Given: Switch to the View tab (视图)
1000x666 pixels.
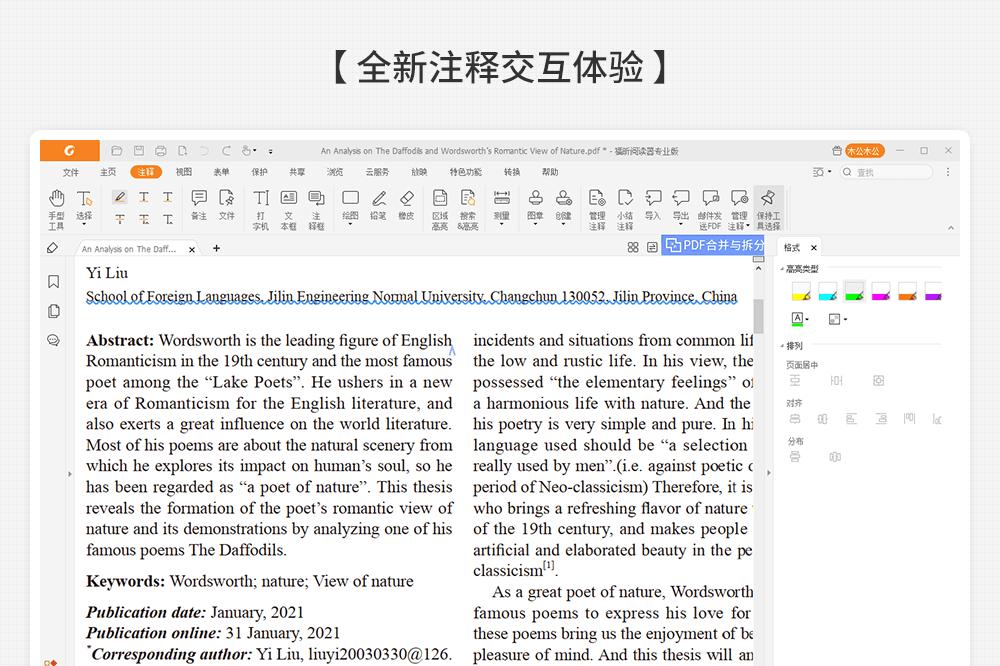Looking at the screenshot, I should pos(184,172).
